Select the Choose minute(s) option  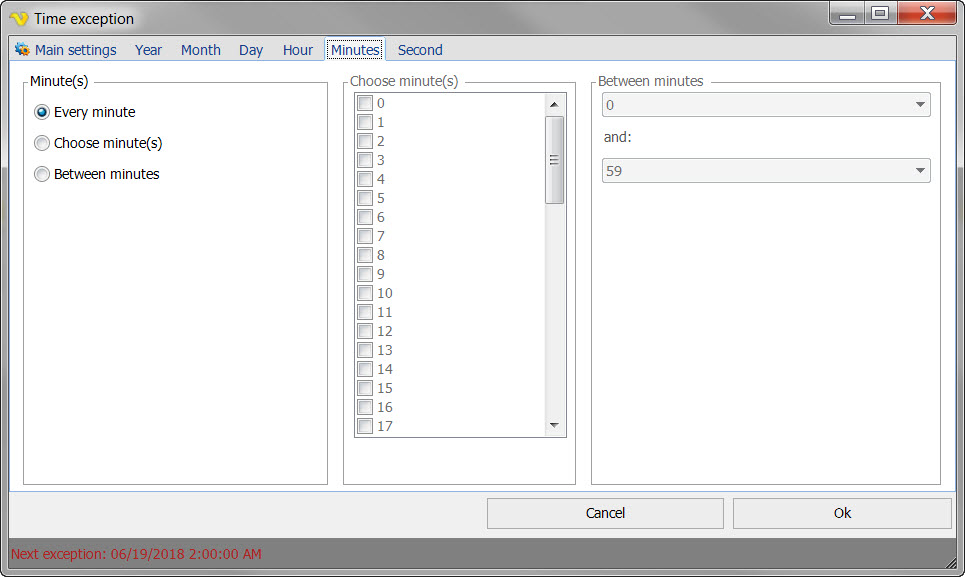pos(42,143)
